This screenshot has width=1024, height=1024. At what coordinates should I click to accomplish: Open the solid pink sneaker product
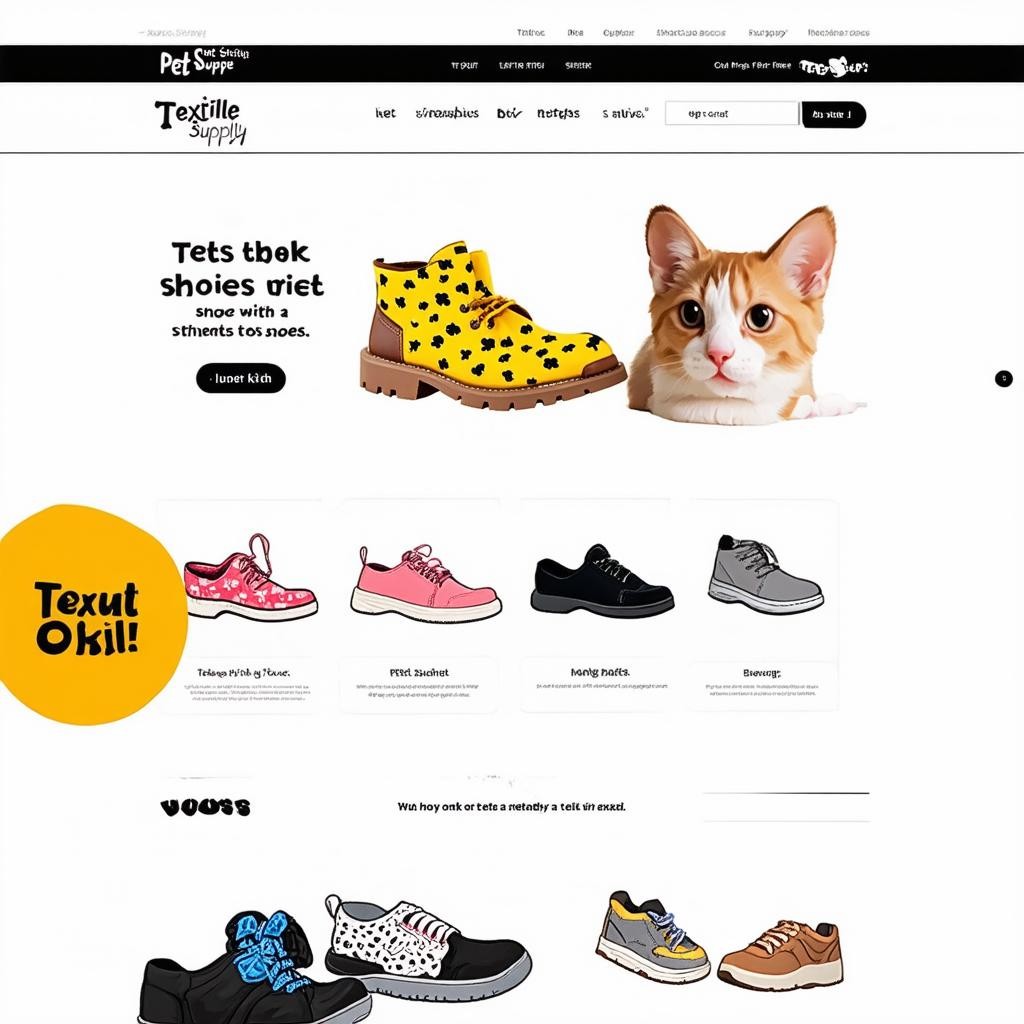click(x=425, y=583)
